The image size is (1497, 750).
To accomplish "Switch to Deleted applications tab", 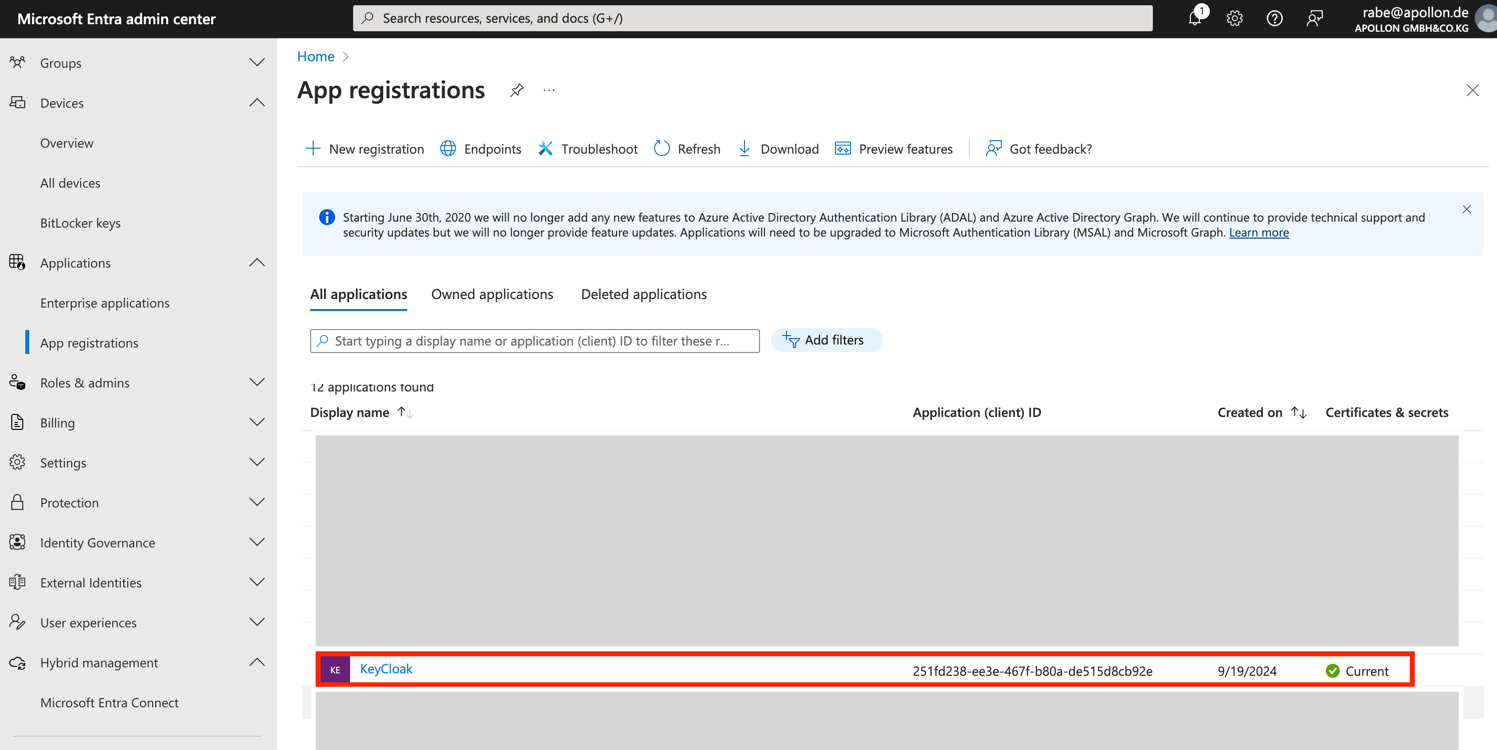I will point(644,294).
